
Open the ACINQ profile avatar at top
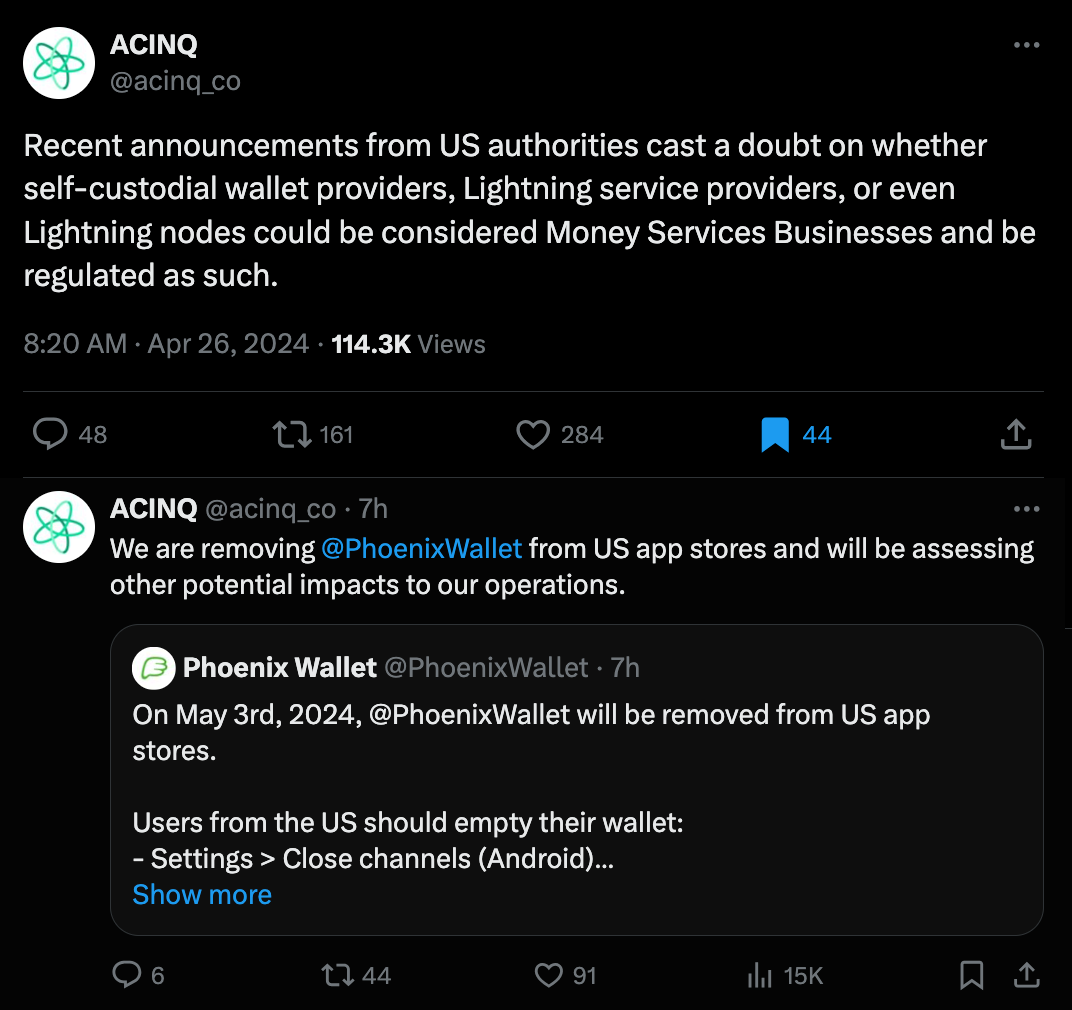(59, 62)
